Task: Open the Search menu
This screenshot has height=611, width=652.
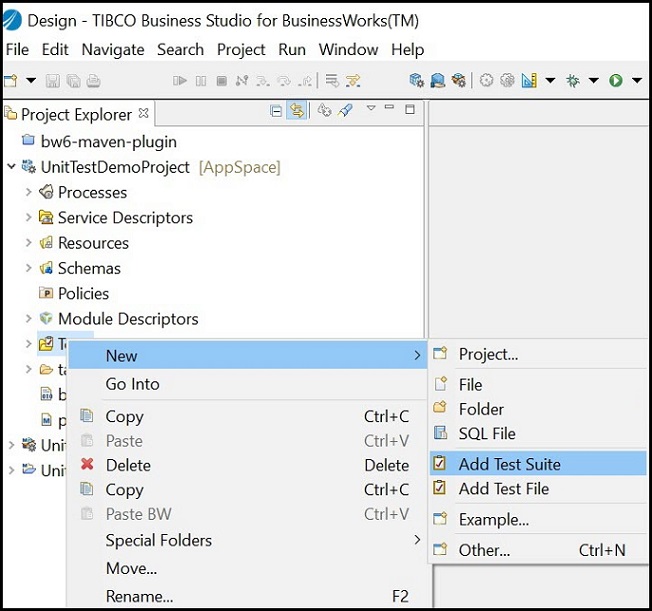Action: (x=180, y=49)
